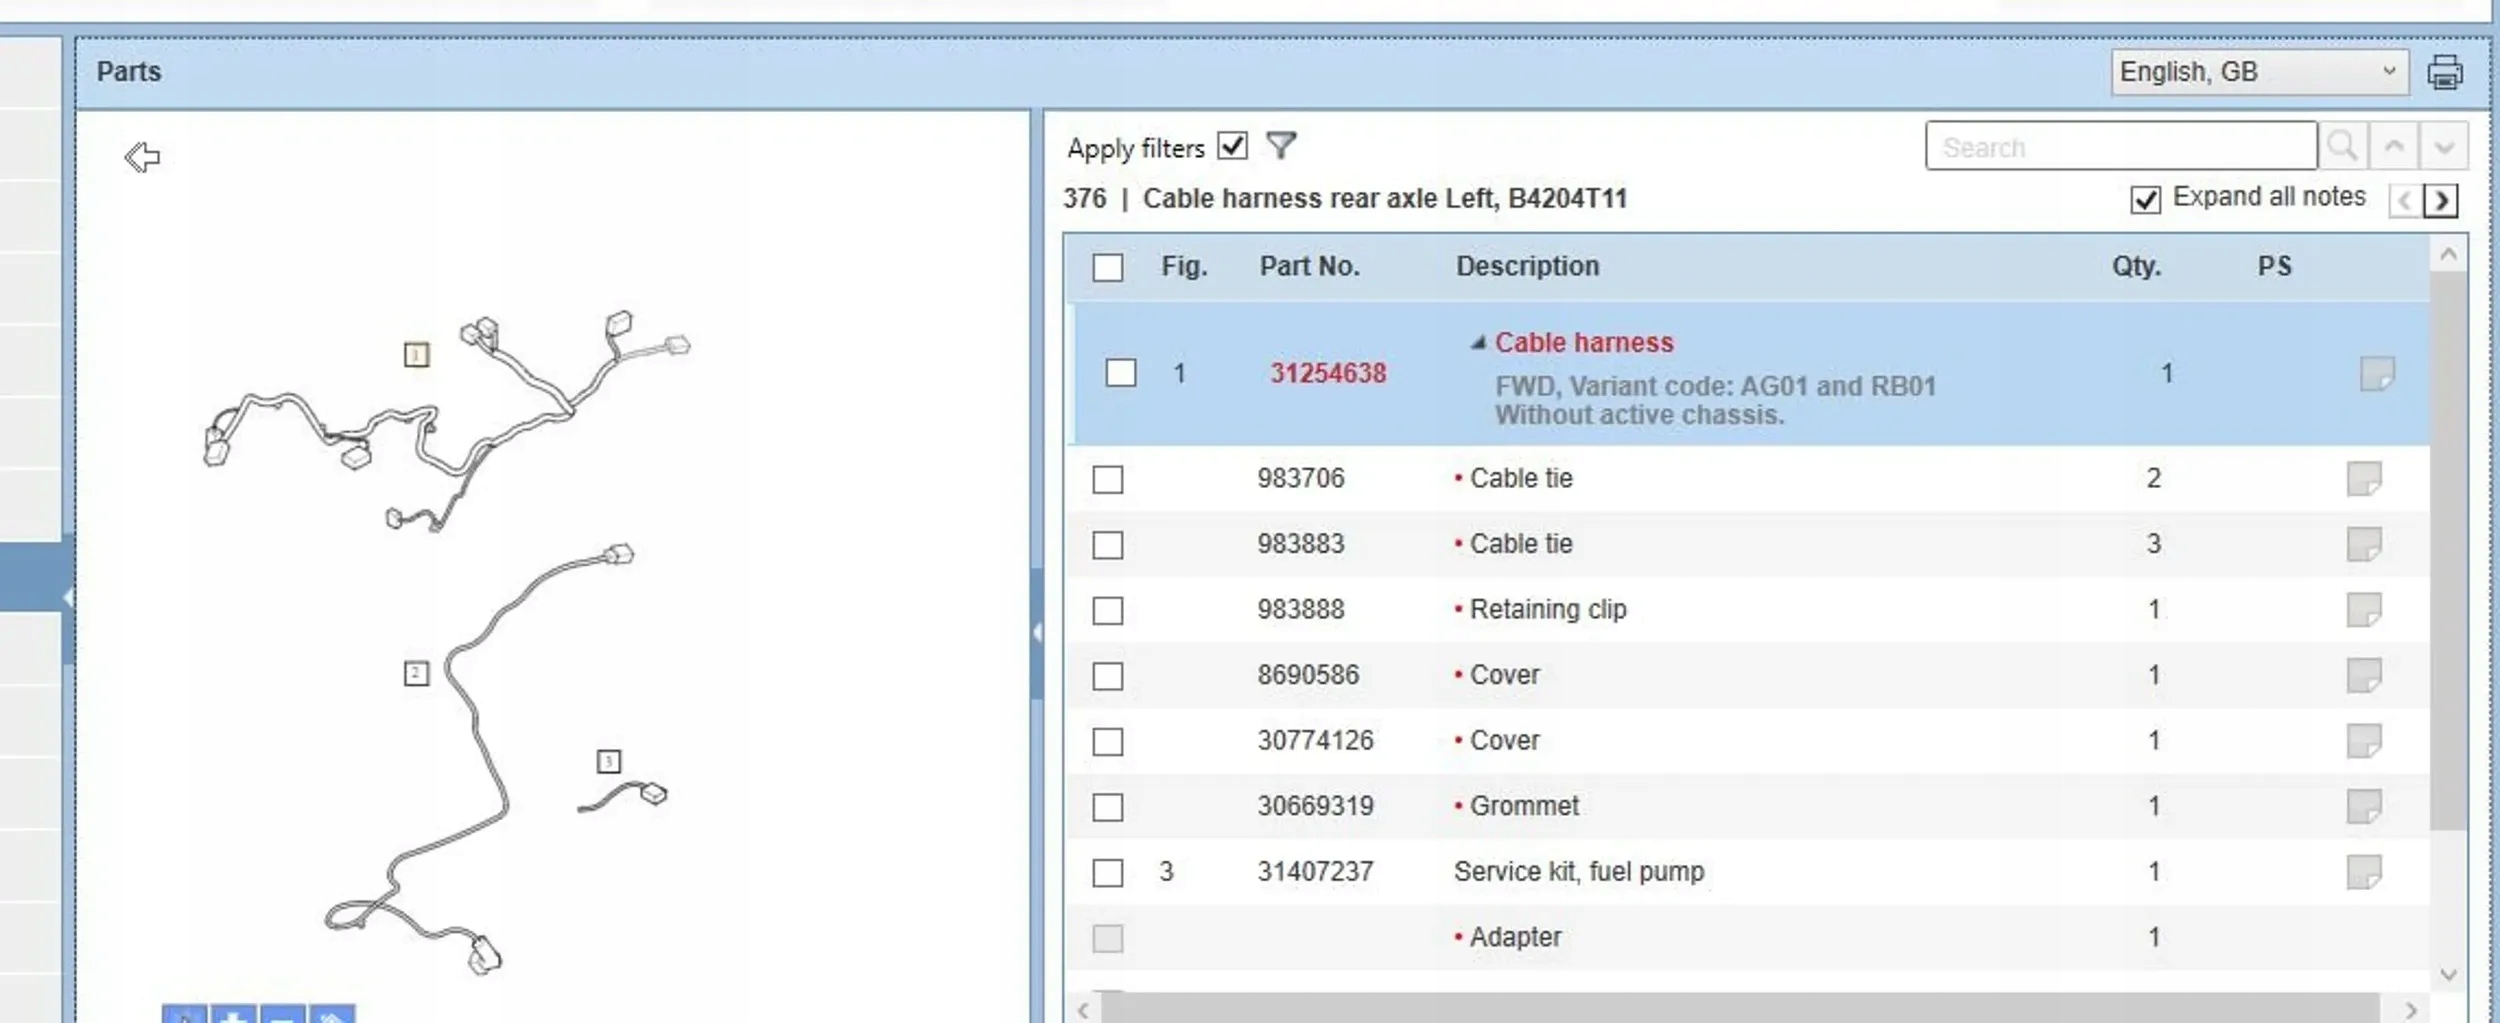This screenshot has height=1023, width=2500.
Task: Click the parts list scroll-down arrow
Action: [x=2448, y=975]
